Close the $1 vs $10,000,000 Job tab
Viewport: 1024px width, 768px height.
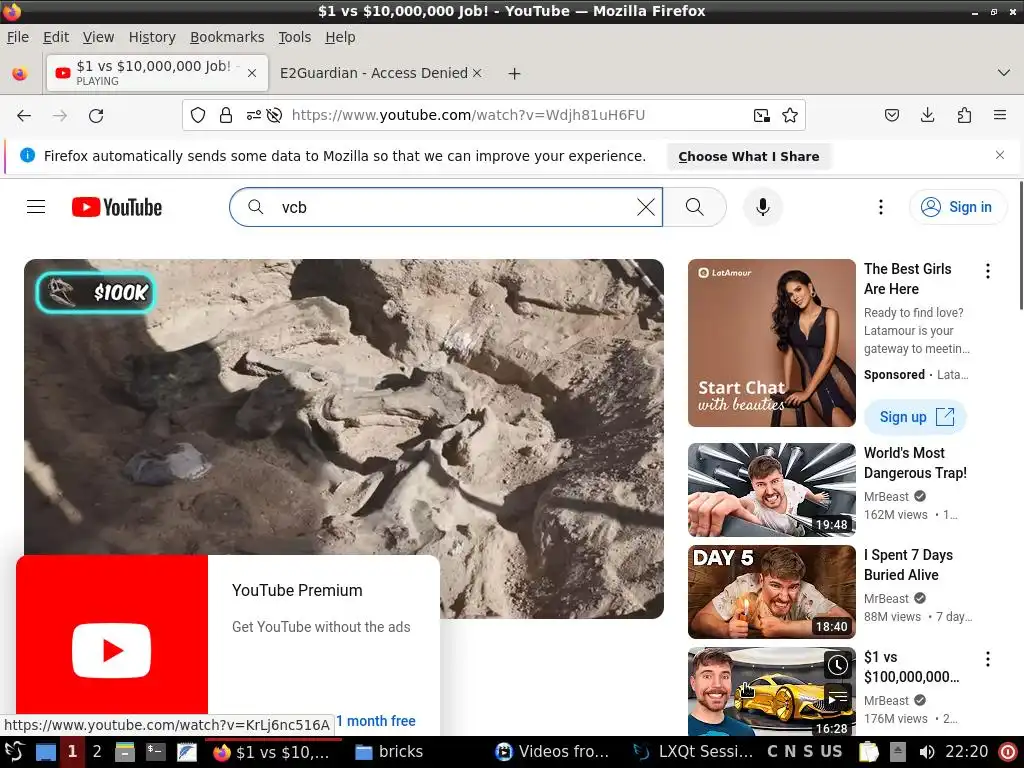point(252,73)
